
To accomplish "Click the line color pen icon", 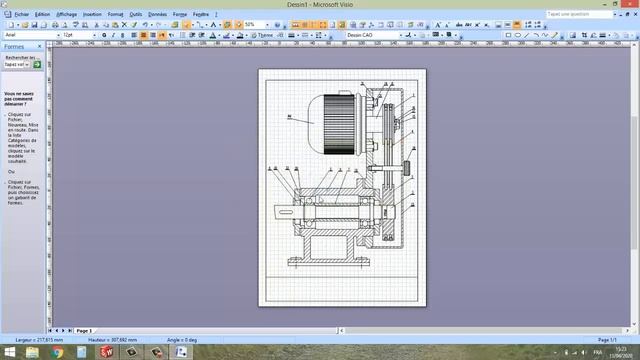I will 227,36.
